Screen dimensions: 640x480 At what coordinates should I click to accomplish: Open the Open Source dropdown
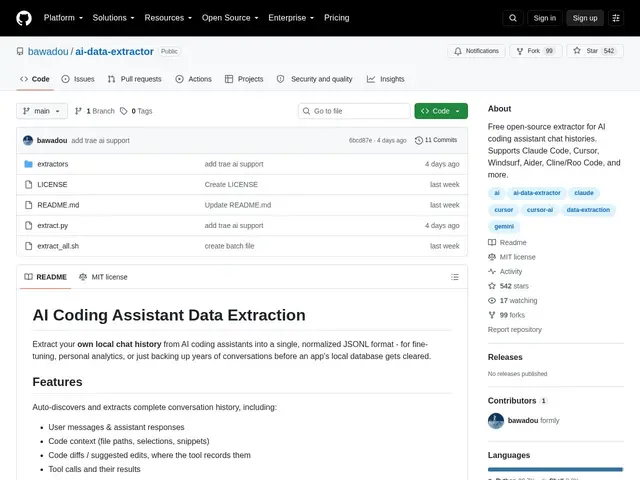coord(230,18)
